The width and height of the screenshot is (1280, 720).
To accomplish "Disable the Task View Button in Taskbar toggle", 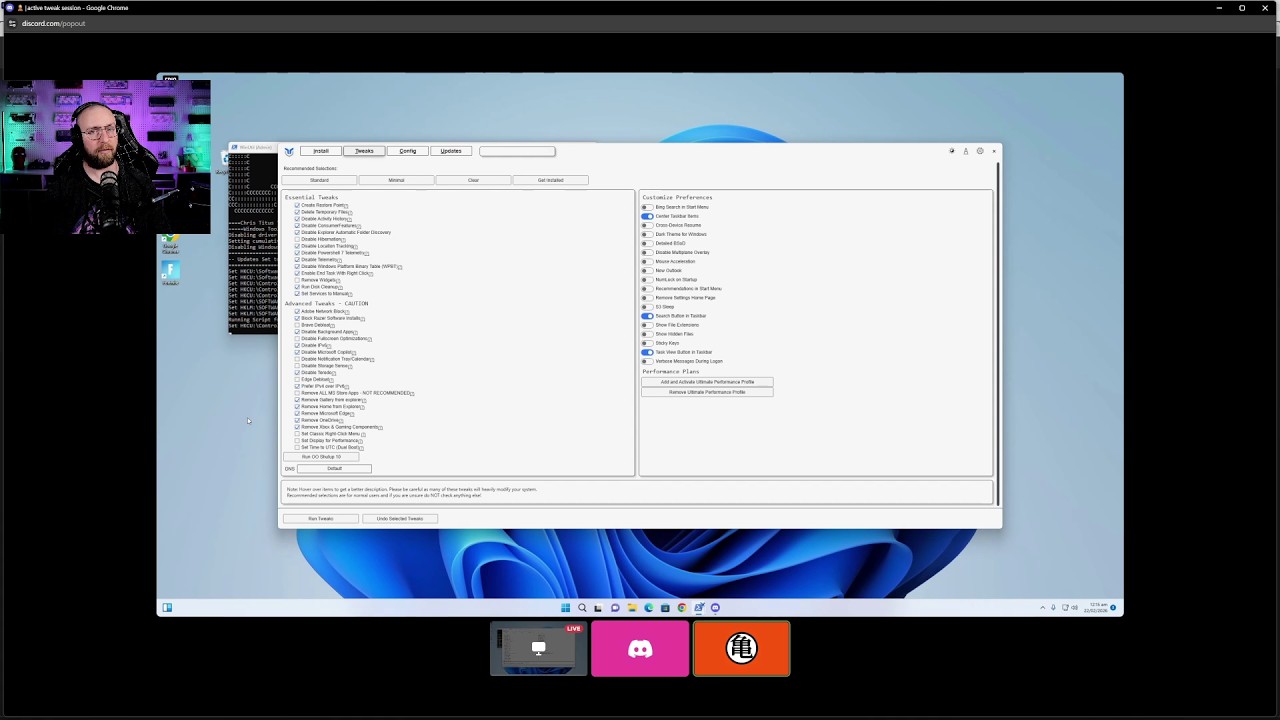I will 647,352.
